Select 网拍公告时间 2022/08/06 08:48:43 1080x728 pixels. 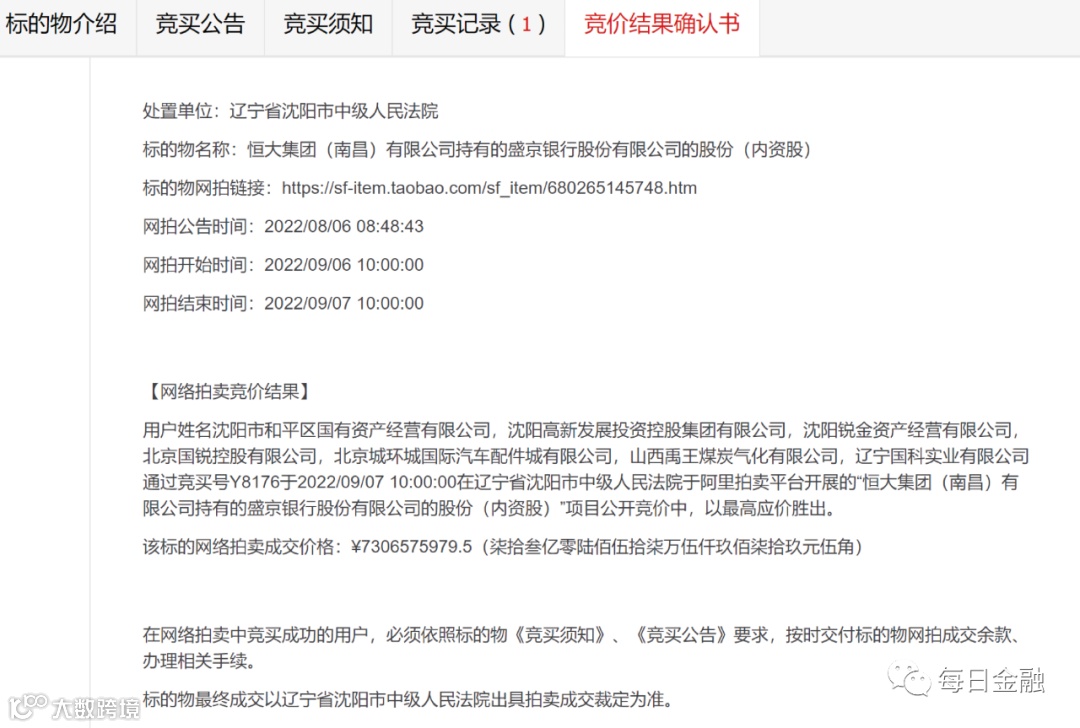(283, 227)
